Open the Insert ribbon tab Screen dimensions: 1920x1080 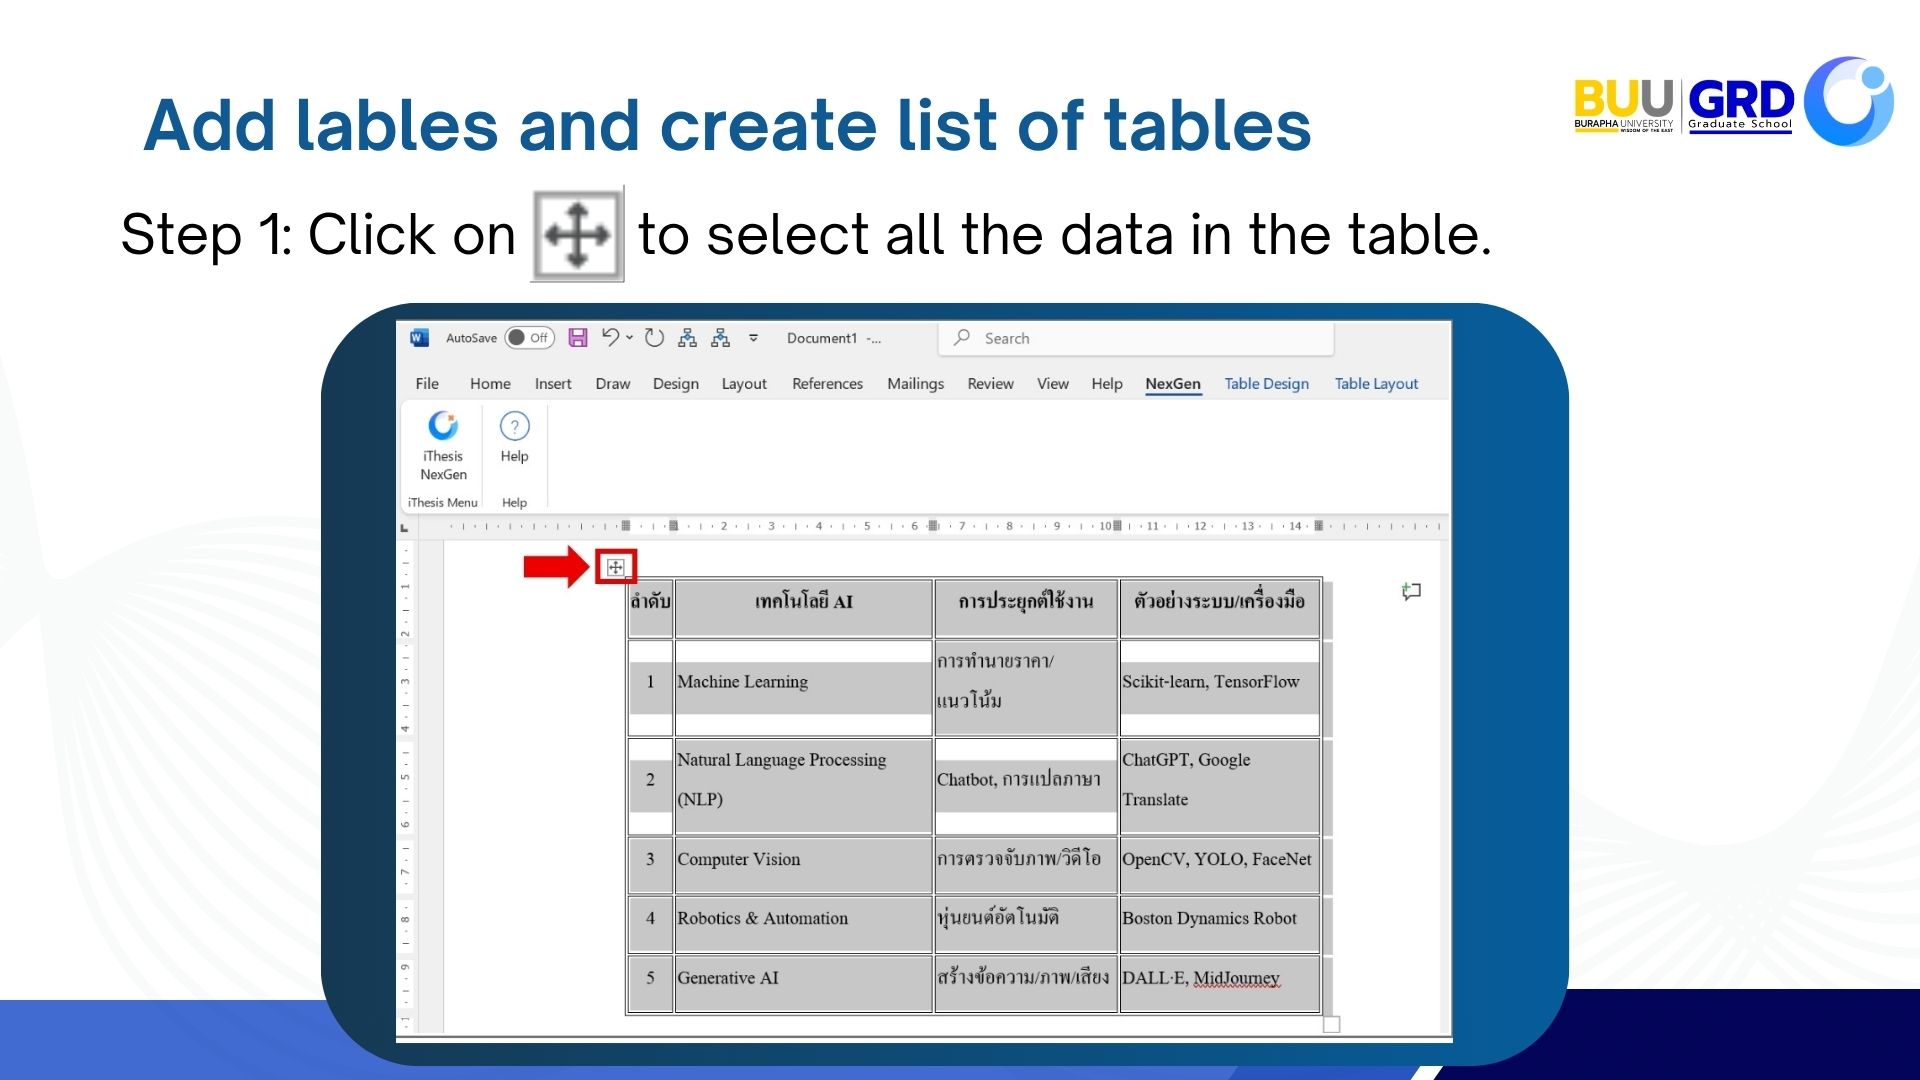(553, 384)
